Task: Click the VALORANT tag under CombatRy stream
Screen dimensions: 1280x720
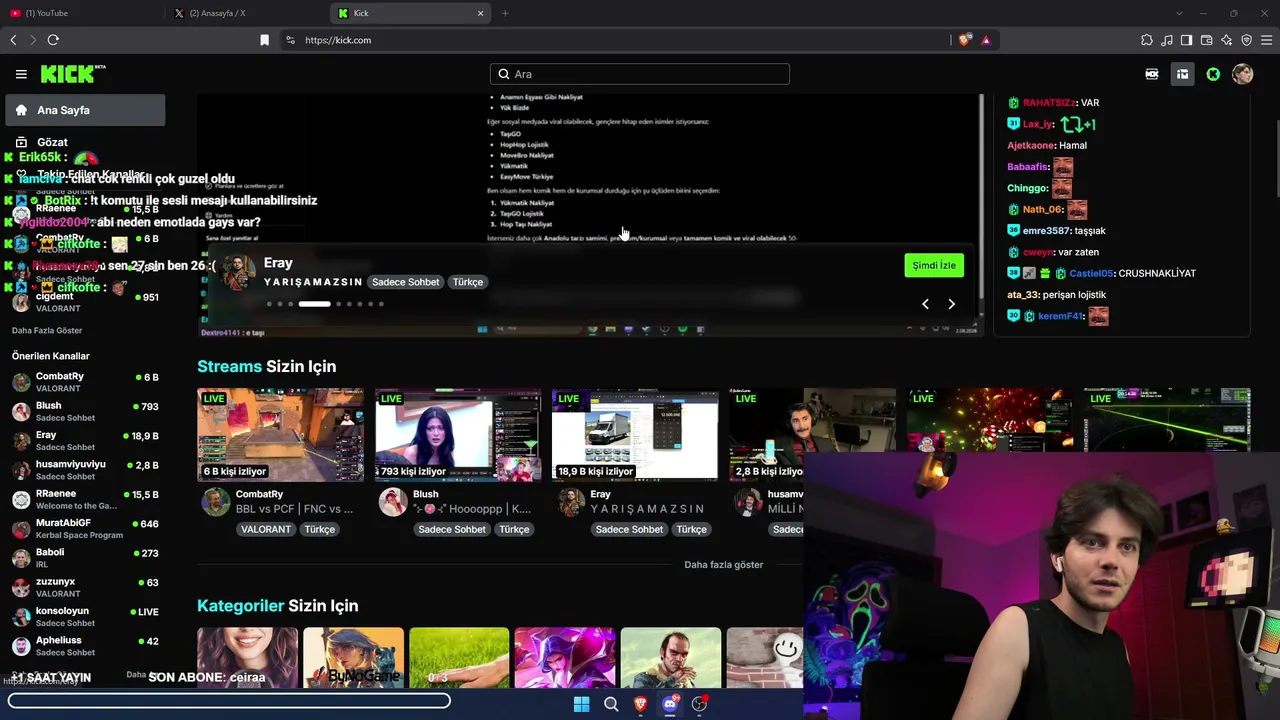Action: [266, 529]
